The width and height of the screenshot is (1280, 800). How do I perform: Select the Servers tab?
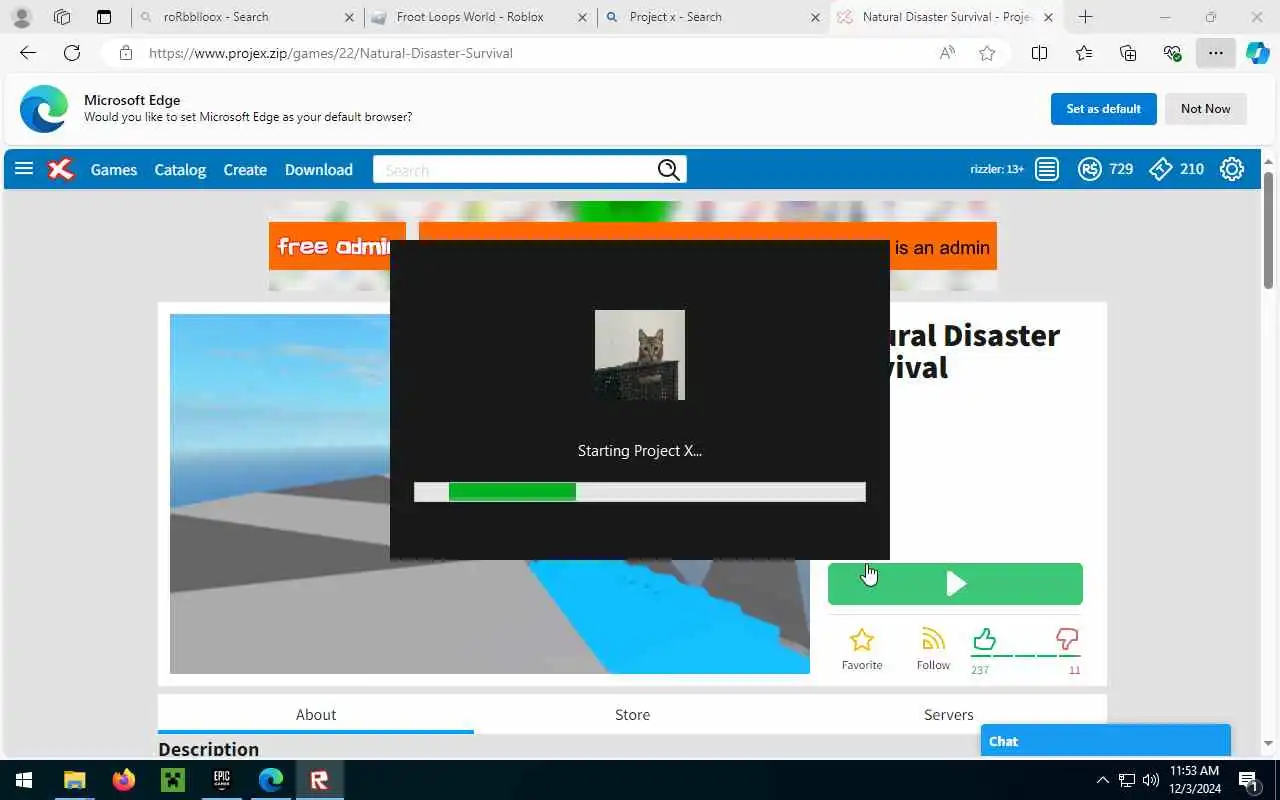click(948, 714)
